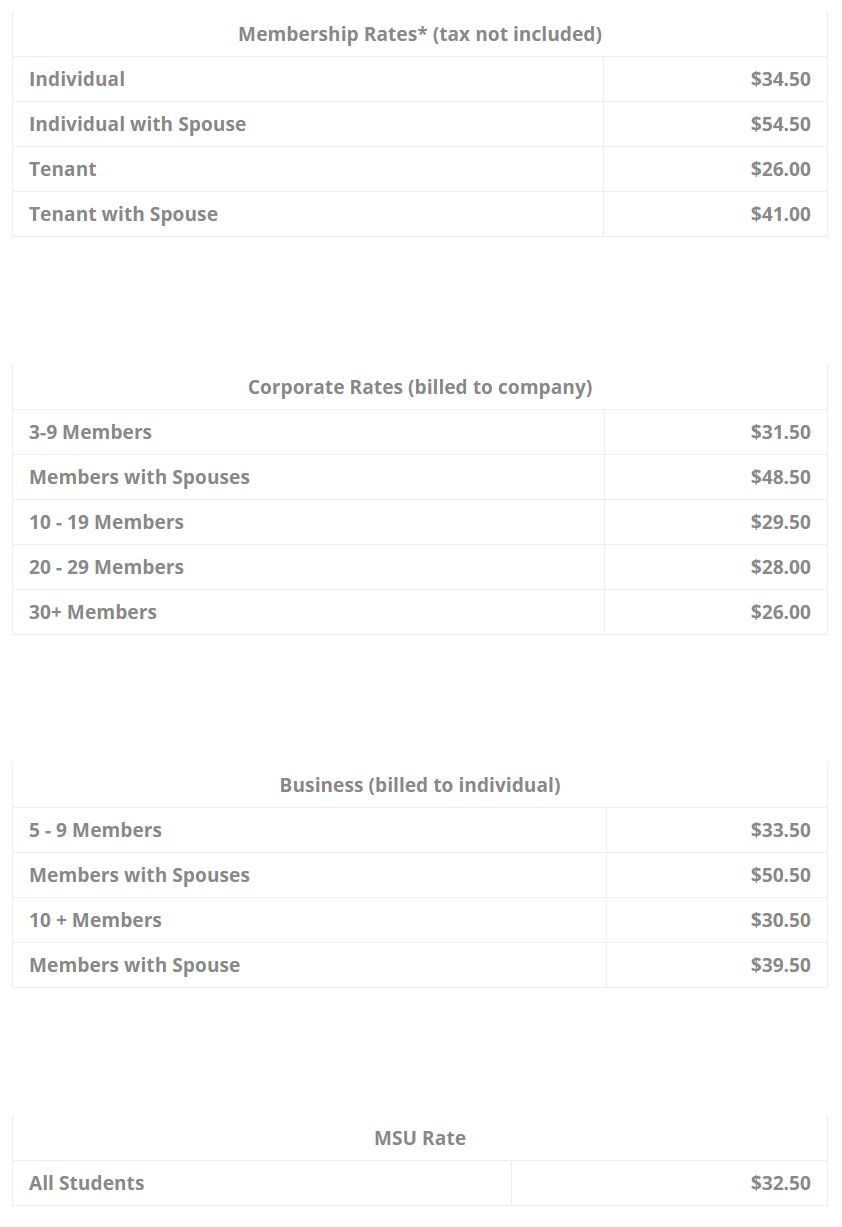Screen dimensions: 842x1227
Task: Click the $39.50 Members with Spouse price
Action: click(x=780, y=965)
